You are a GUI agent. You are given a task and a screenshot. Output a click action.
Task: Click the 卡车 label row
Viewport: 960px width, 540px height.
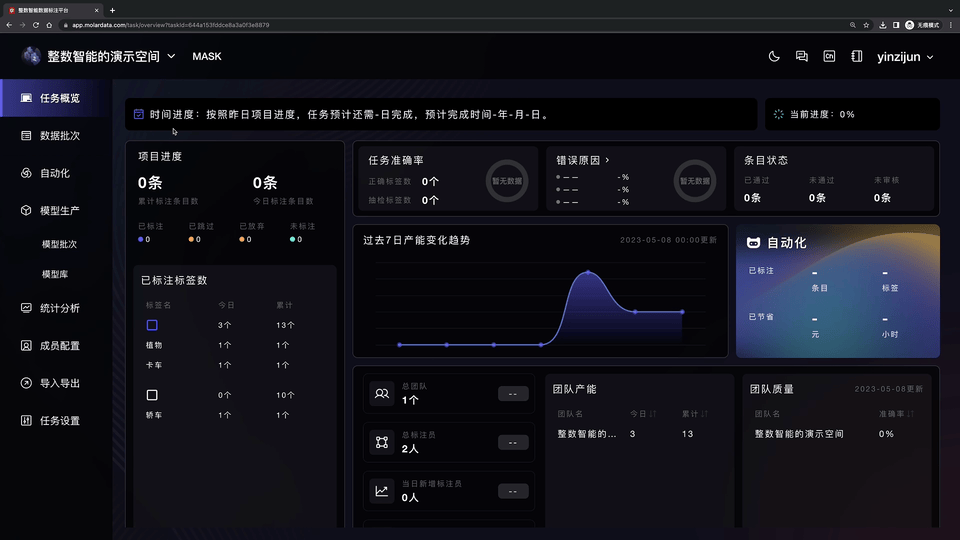(x=234, y=366)
